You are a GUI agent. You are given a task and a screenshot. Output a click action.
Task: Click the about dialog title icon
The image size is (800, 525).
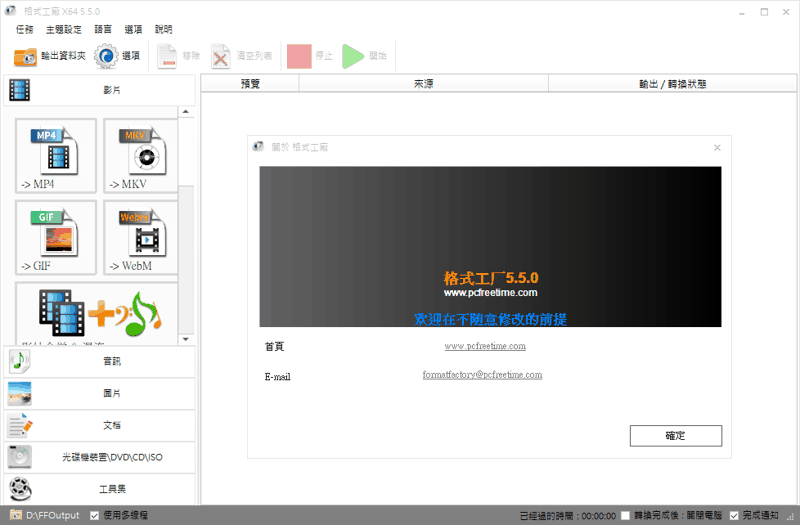(x=259, y=147)
